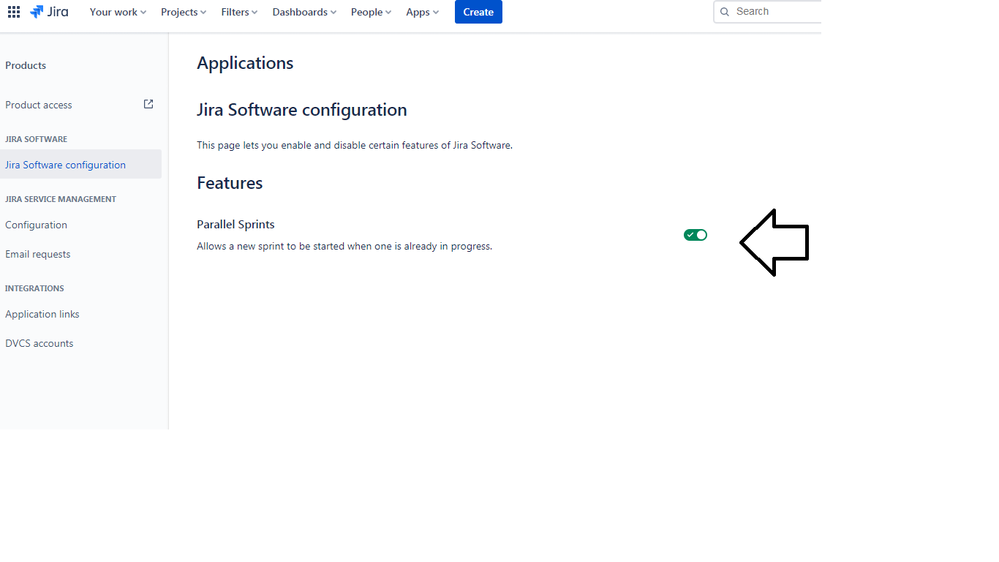Screen dimensions: 999x562
Task: Expand the Apps menu
Action: (422, 12)
